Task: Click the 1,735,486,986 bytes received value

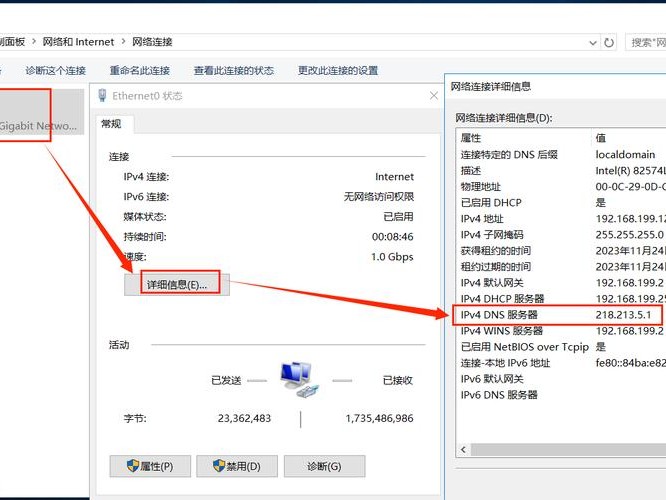Action: 379,418
